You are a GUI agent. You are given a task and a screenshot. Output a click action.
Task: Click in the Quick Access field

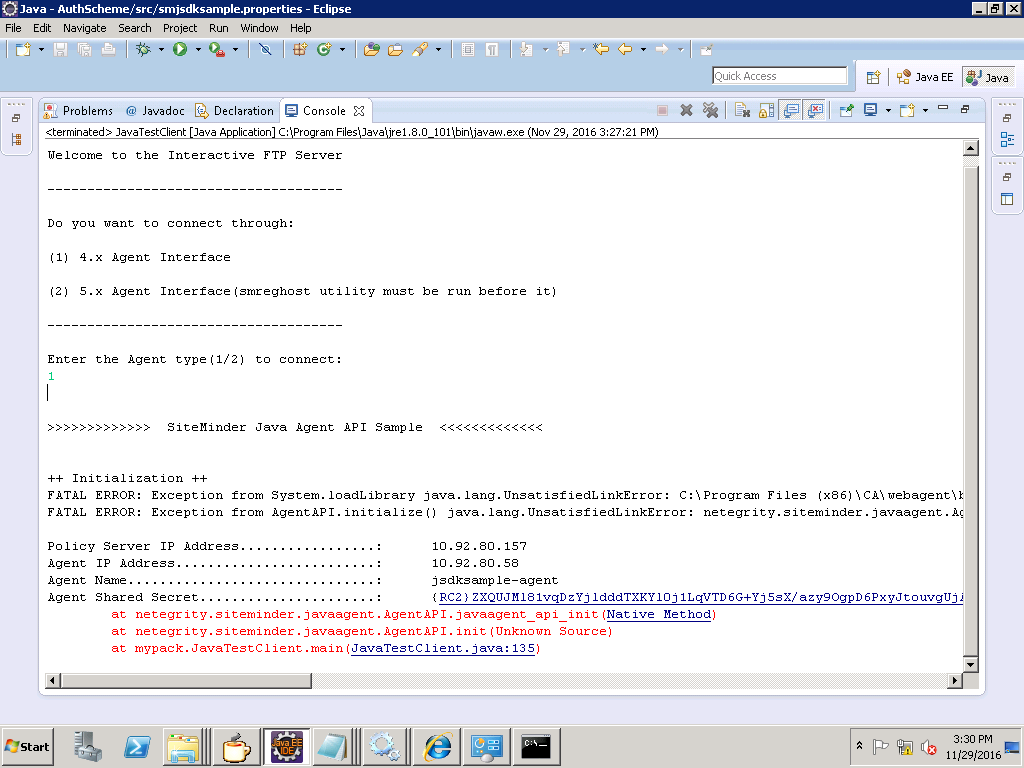[780, 76]
